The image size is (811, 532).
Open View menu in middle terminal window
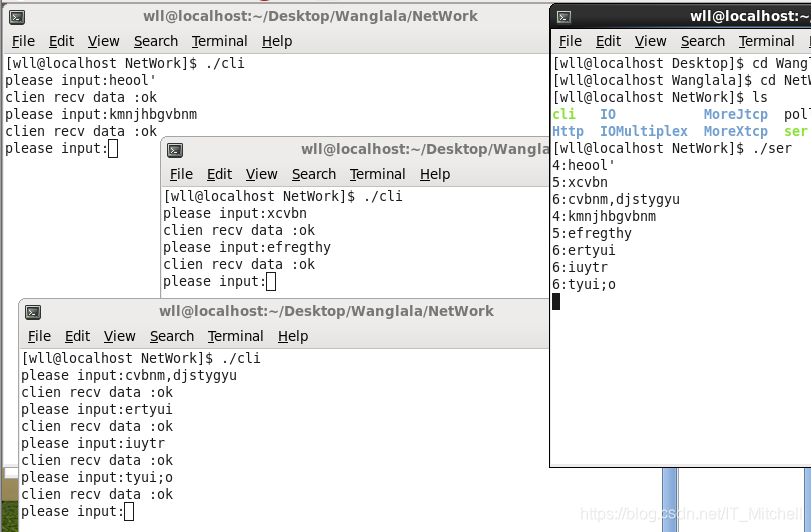pyautogui.click(x=261, y=174)
